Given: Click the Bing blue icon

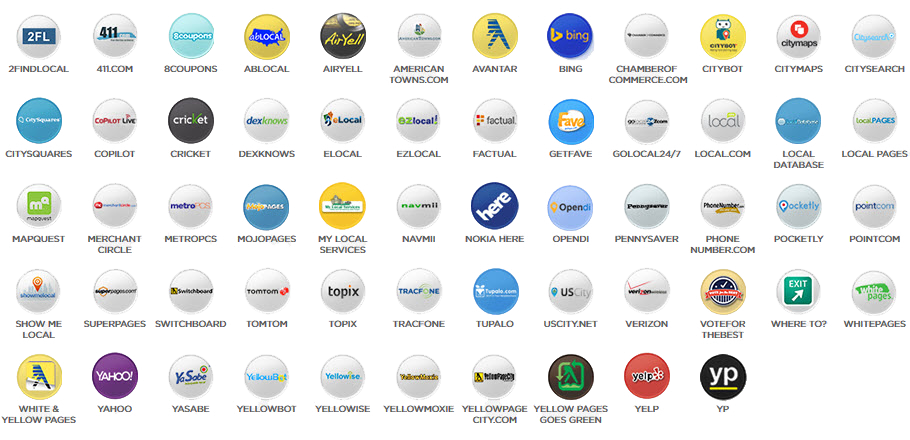Looking at the screenshot, I should tap(571, 37).
